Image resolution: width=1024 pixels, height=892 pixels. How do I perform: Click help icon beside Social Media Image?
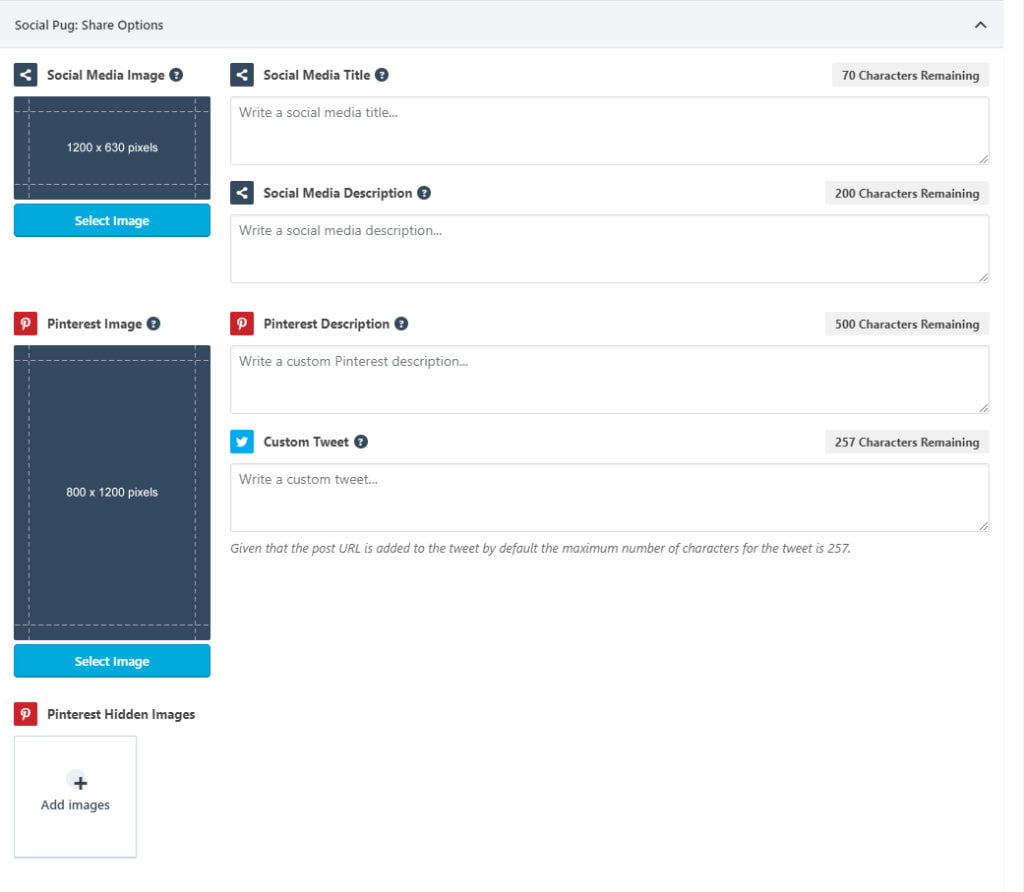(176, 75)
